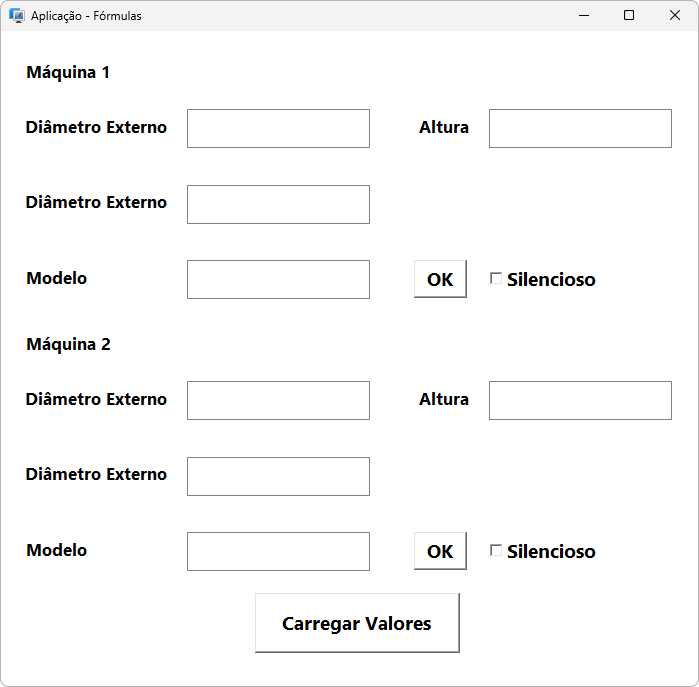Click the Máquina 1 section heading
This screenshot has width=699, height=687.
pyautogui.click(x=68, y=73)
